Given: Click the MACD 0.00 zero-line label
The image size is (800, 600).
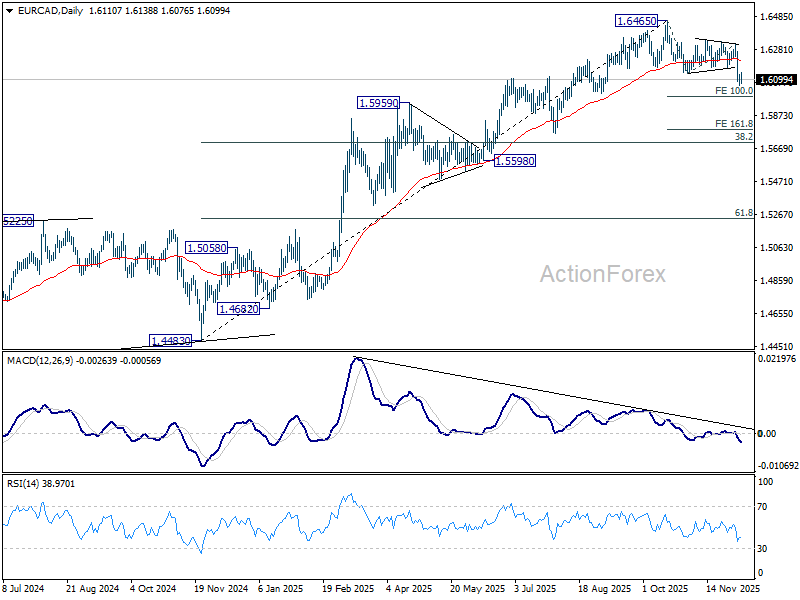Looking at the screenshot, I should click(x=767, y=433).
